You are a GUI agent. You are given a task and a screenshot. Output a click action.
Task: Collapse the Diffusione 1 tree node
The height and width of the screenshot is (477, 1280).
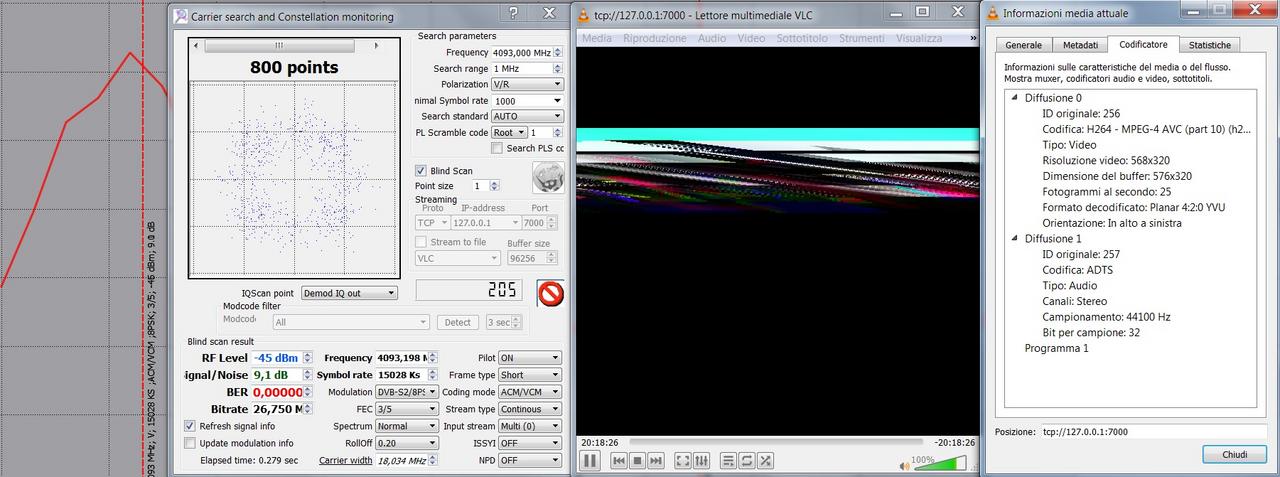pos(1015,239)
